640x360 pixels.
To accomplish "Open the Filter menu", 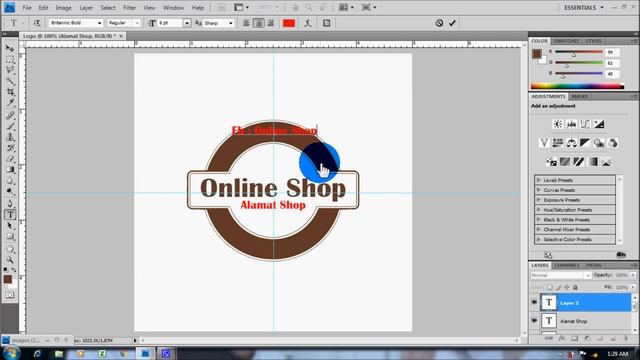I will [129, 8].
